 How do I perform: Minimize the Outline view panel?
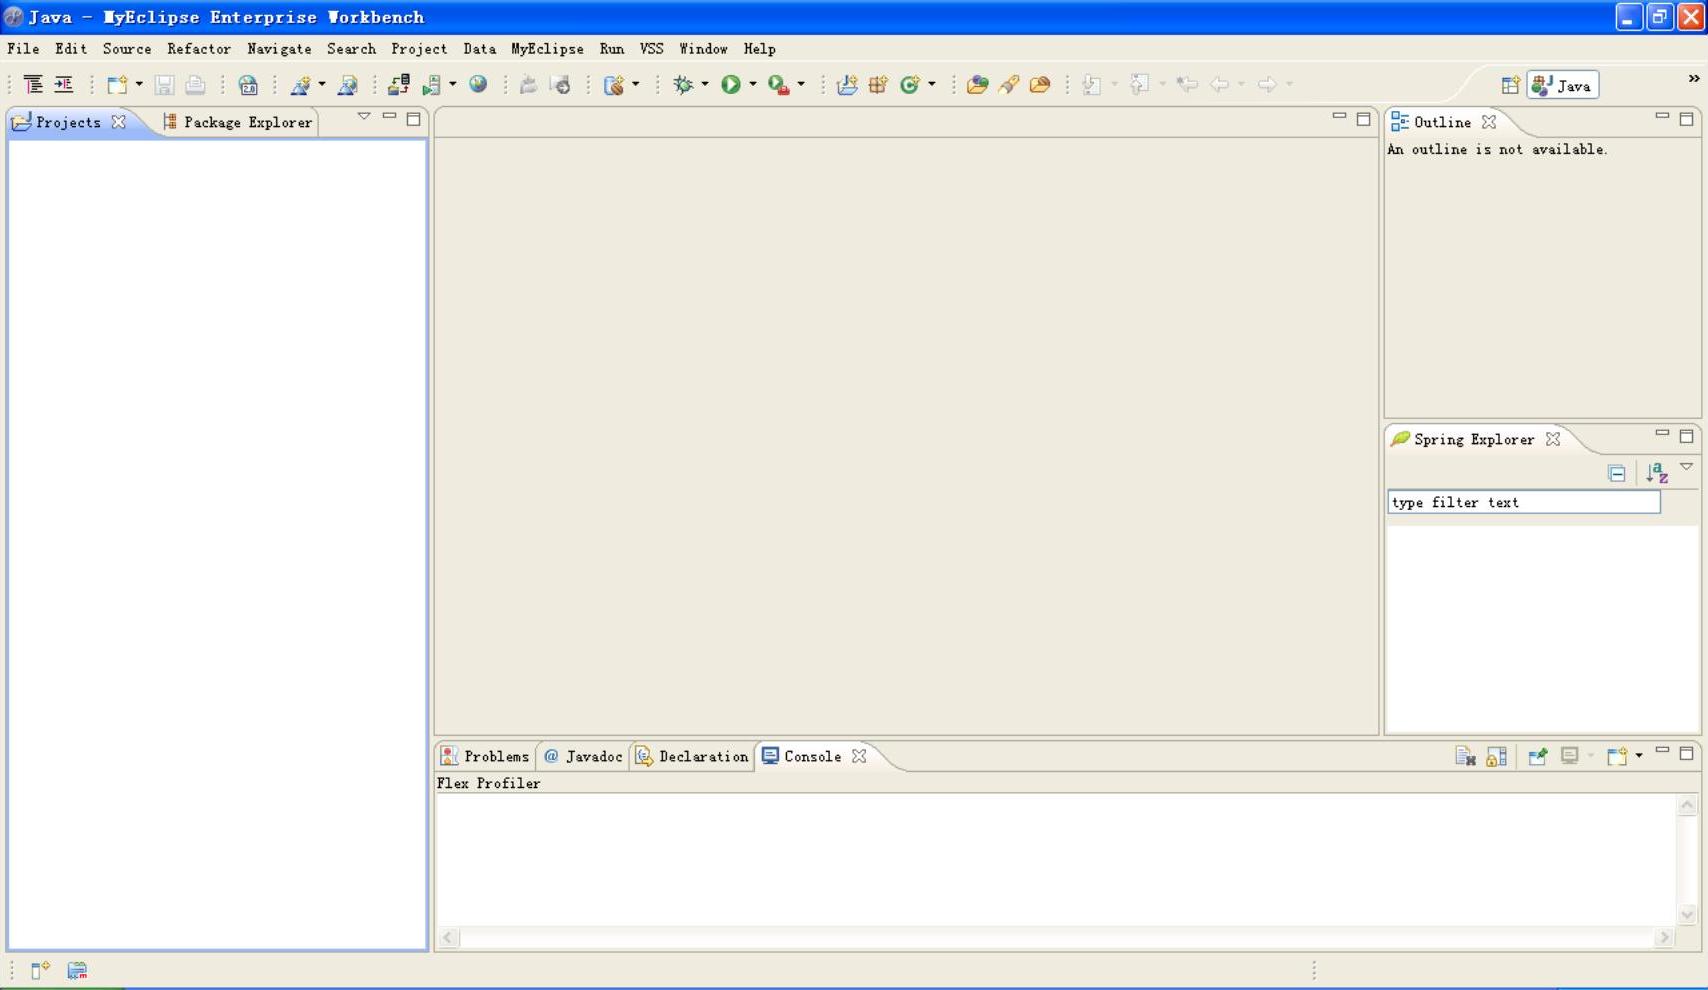[1662, 117]
